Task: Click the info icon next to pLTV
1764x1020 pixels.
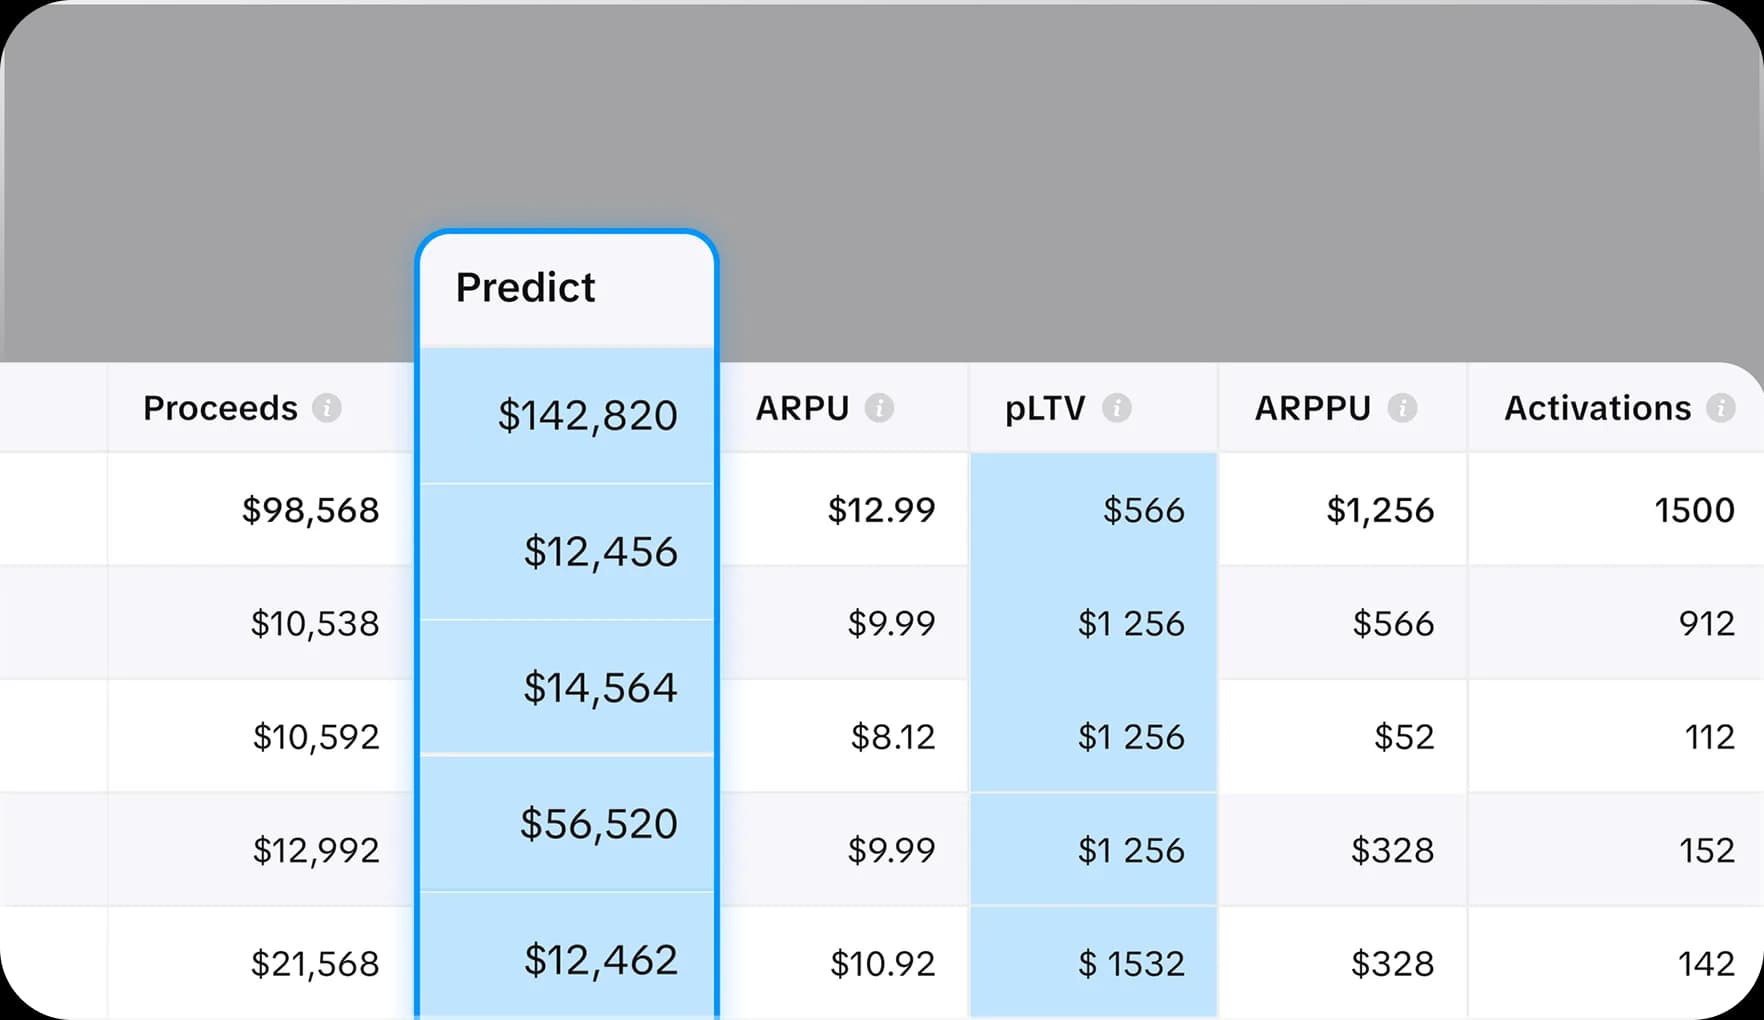Action: tap(1118, 408)
